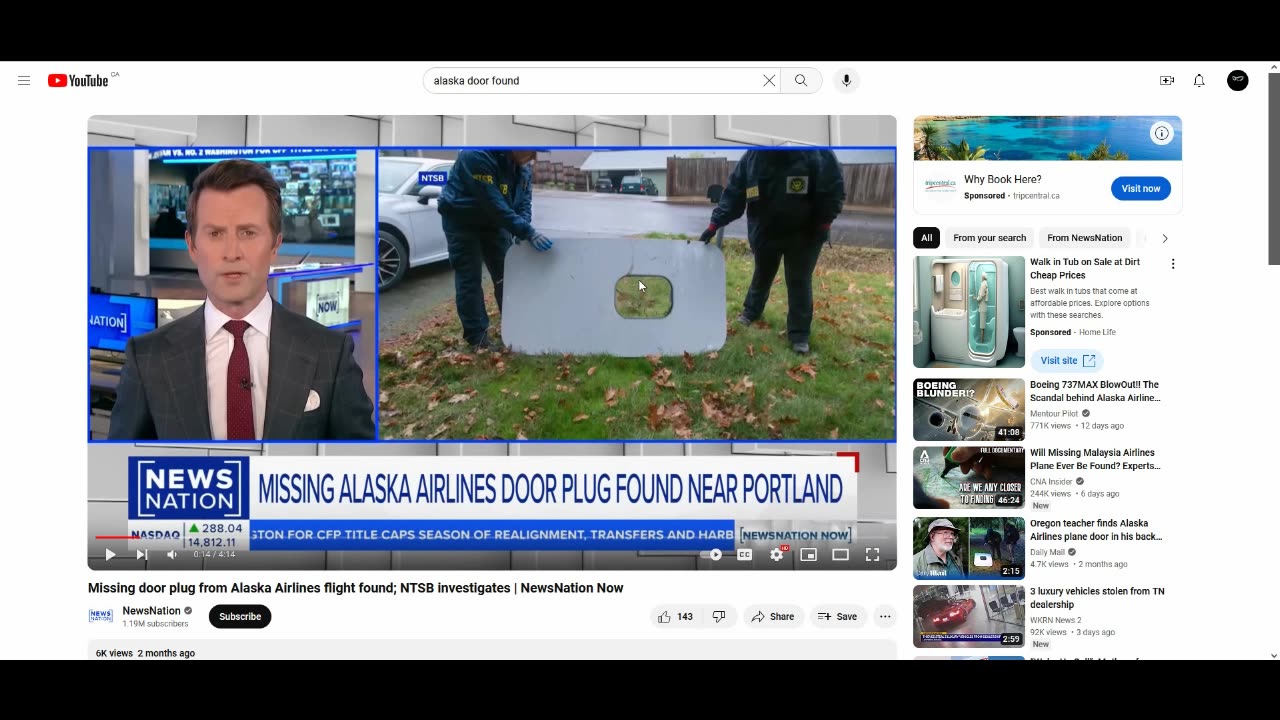The width and height of the screenshot is (1280, 720).
Task: Open the player settings gear
Action: pos(777,554)
